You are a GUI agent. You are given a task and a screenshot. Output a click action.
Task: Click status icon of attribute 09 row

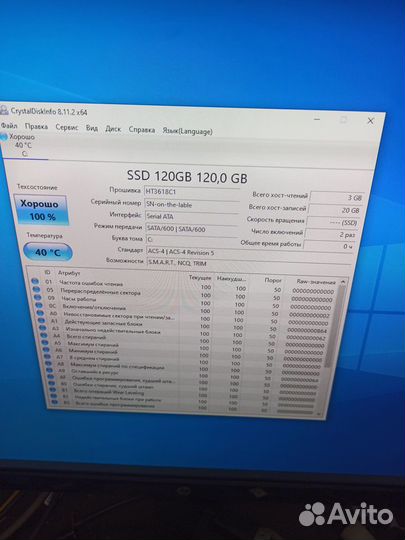38,297
